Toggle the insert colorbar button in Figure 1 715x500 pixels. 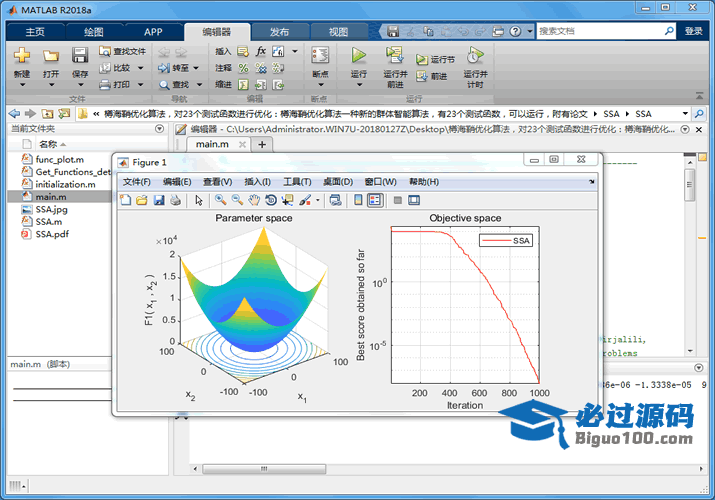(358, 200)
